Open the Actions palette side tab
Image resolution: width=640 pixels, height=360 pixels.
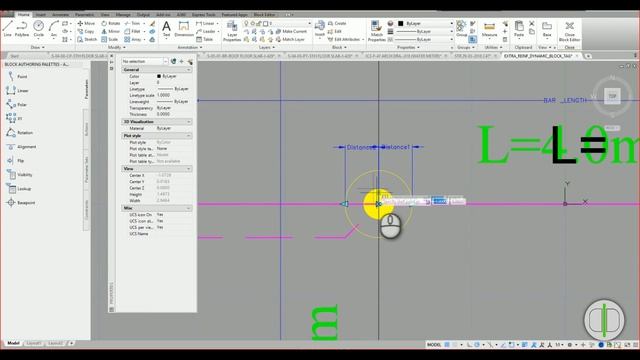[x=86, y=129]
